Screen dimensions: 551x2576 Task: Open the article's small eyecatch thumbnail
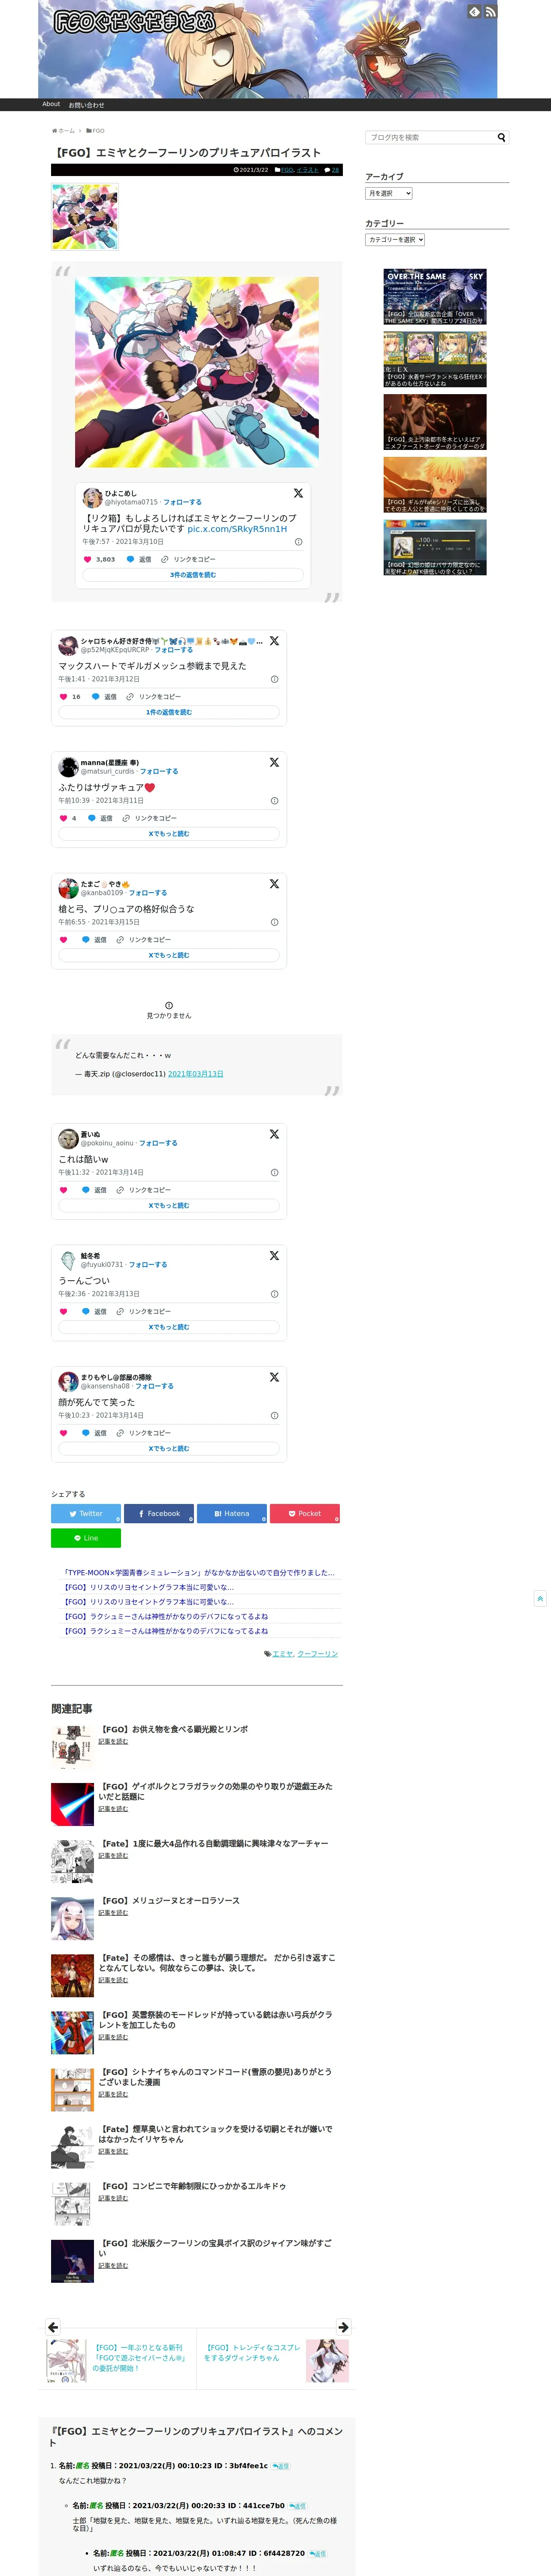coord(85,216)
